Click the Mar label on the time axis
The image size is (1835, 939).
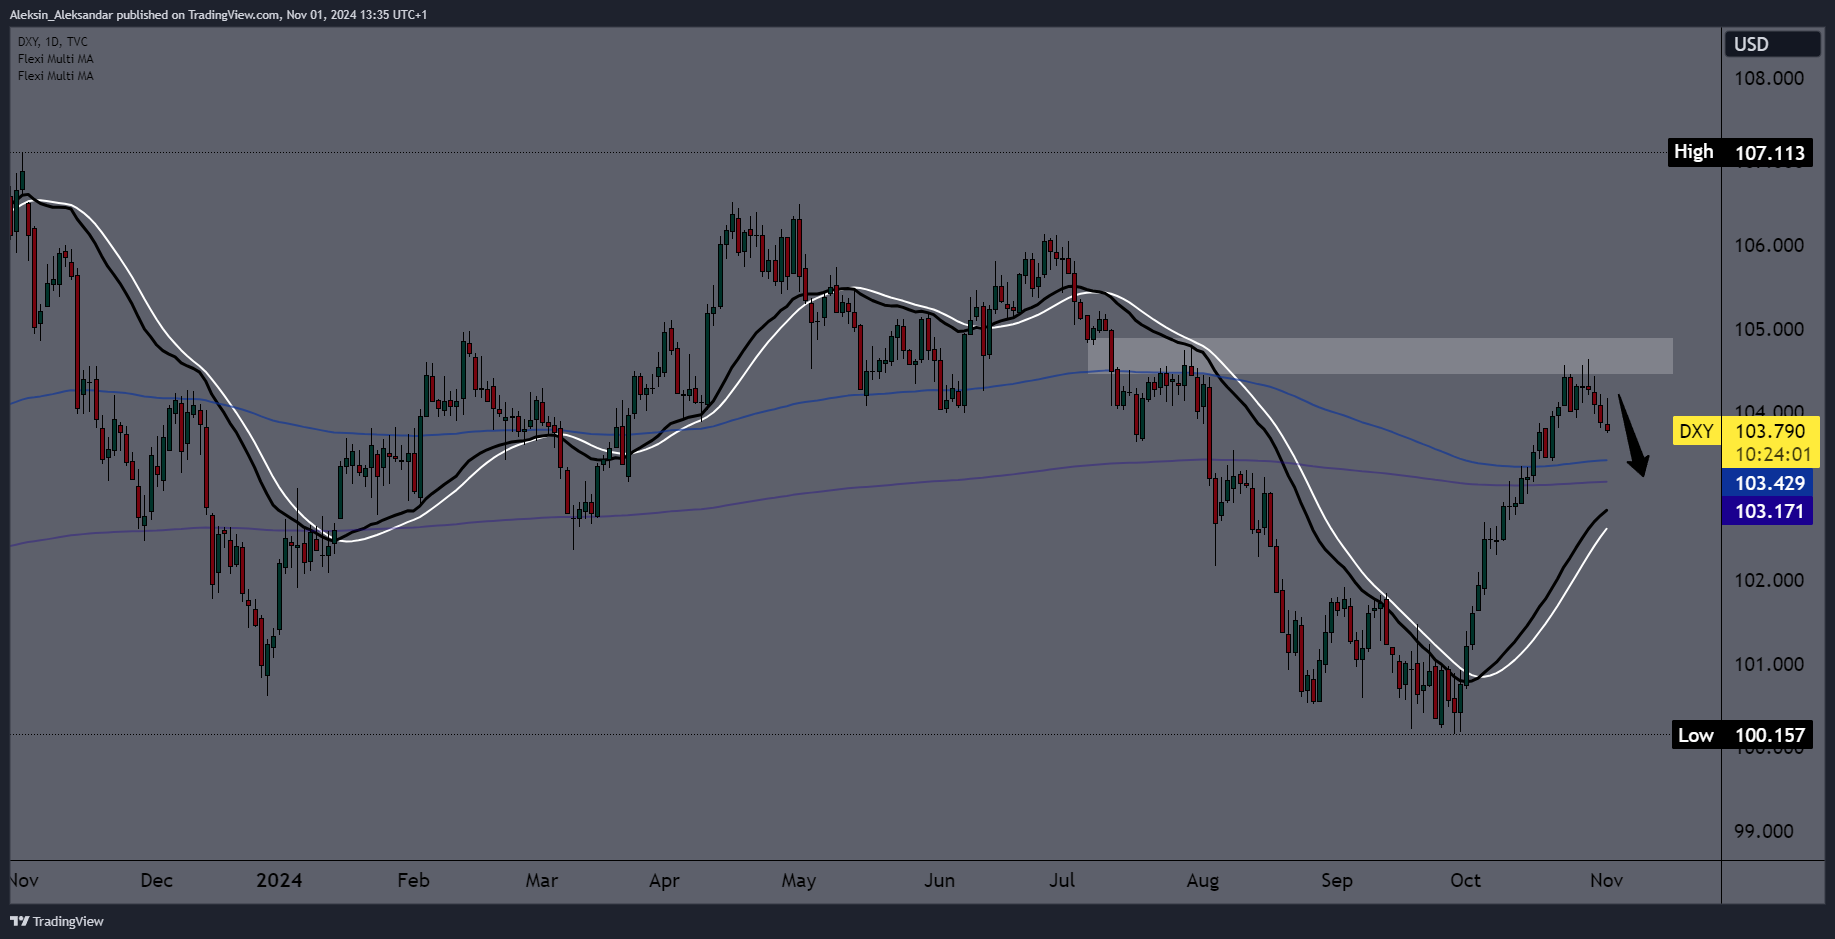pos(541,880)
